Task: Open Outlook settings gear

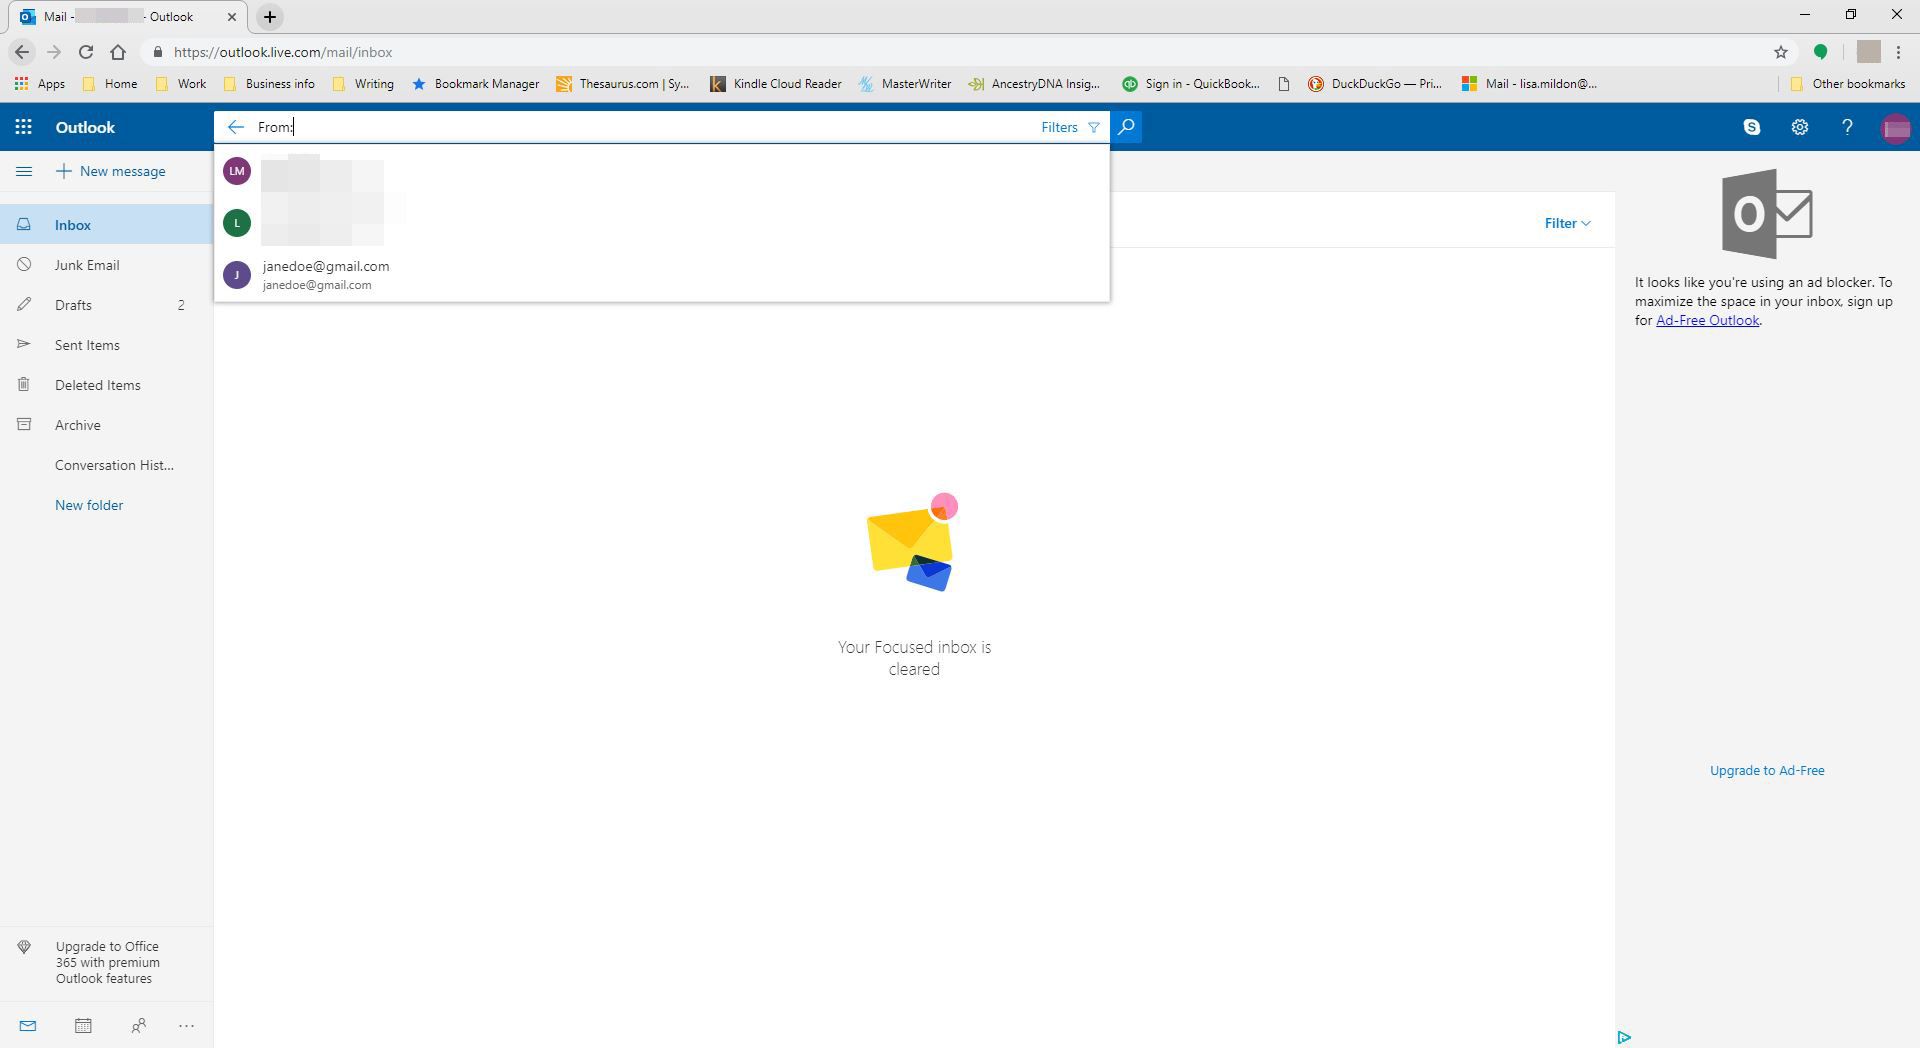Action: (1799, 127)
